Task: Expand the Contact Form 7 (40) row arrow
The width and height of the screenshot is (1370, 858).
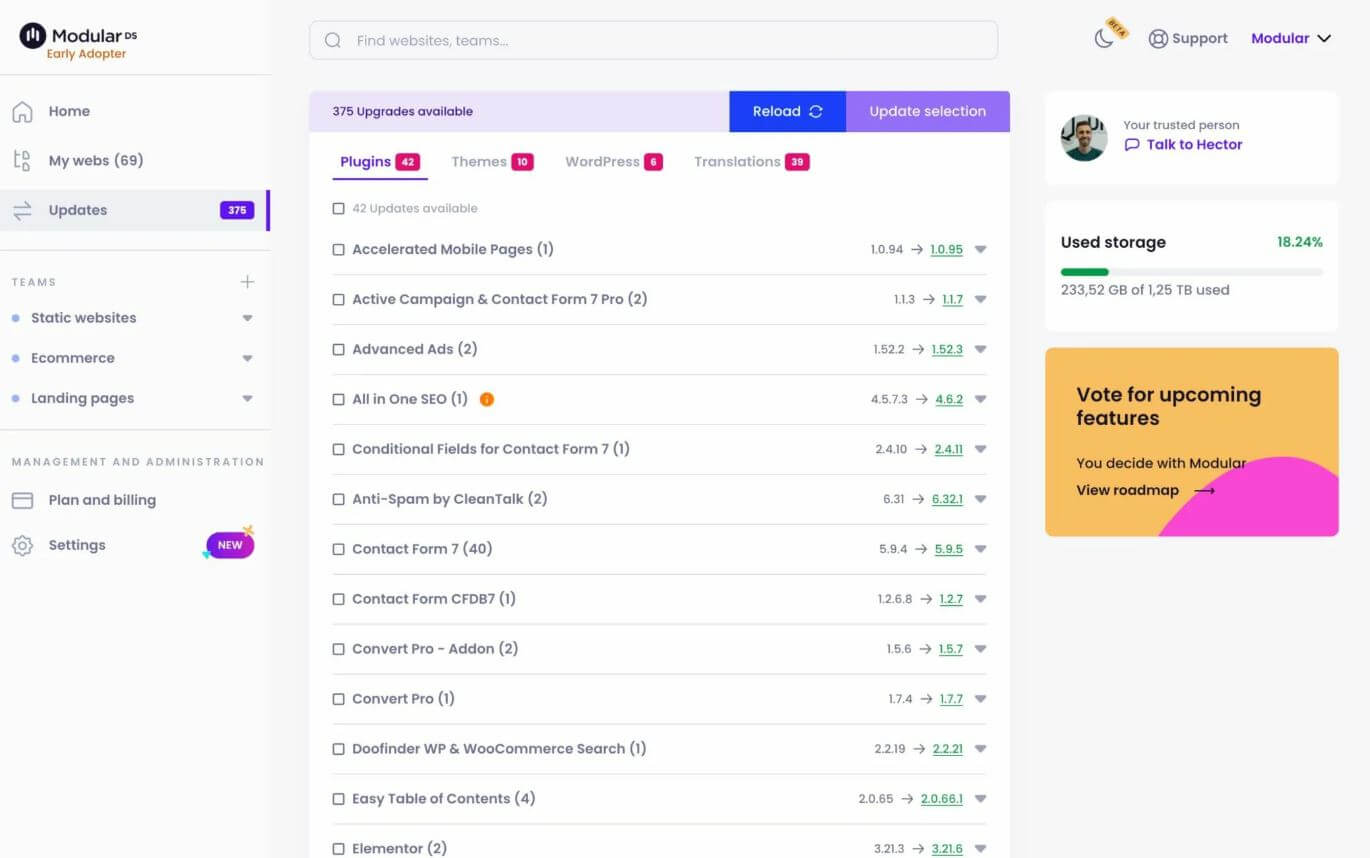Action: click(980, 549)
